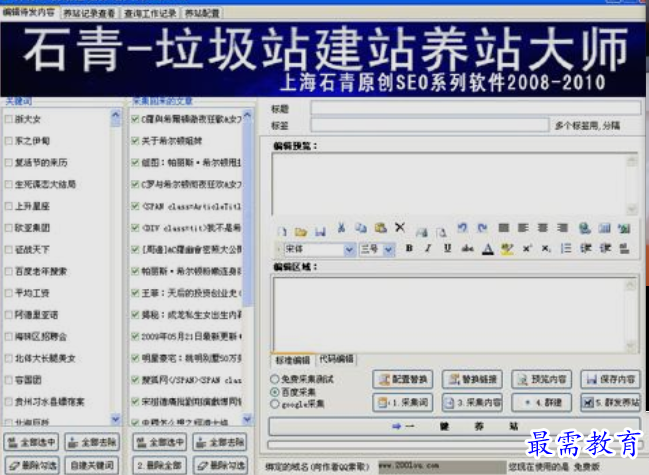Click the Redo arrow icon
This screenshot has width=649, height=475.
[x=482, y=227]
